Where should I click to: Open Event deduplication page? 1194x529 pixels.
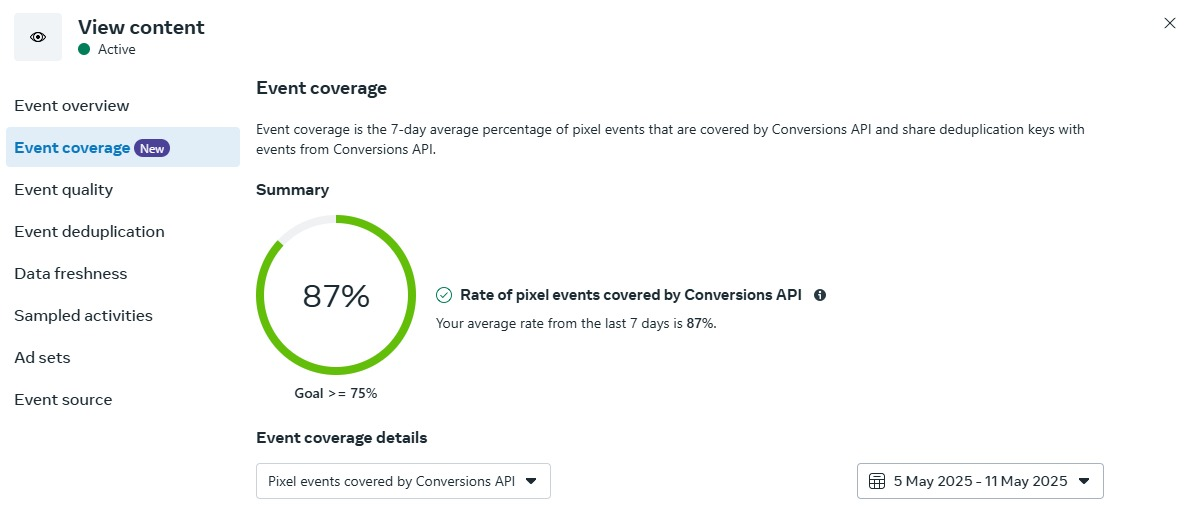tap(89, 231)
